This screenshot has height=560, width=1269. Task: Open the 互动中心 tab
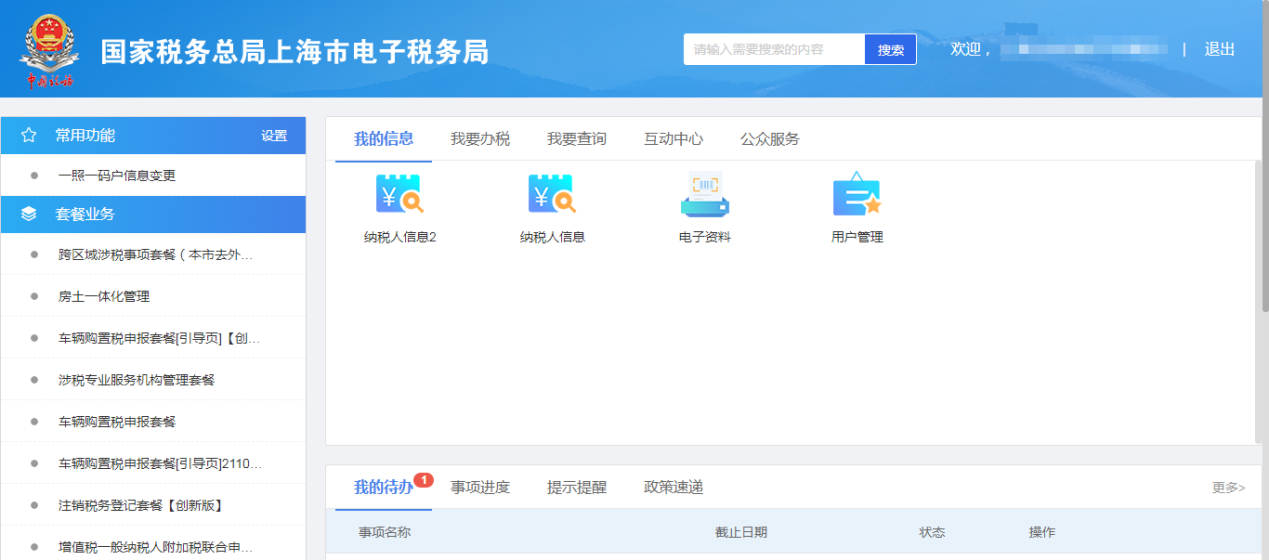click(673, 139)
